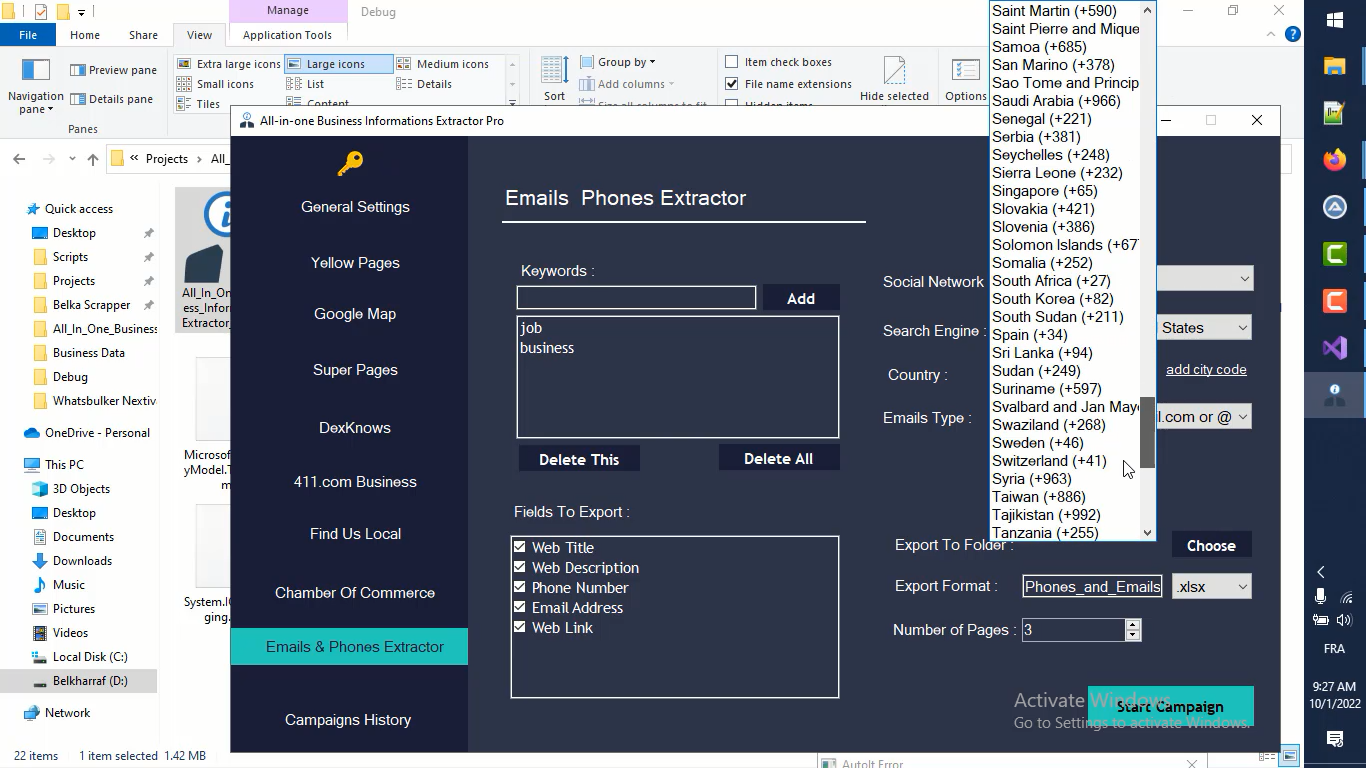Image resolution: width=1366 pixels, height=768 pixels.
Task: Show hidden system tray icons
Action: [1320, 572]
